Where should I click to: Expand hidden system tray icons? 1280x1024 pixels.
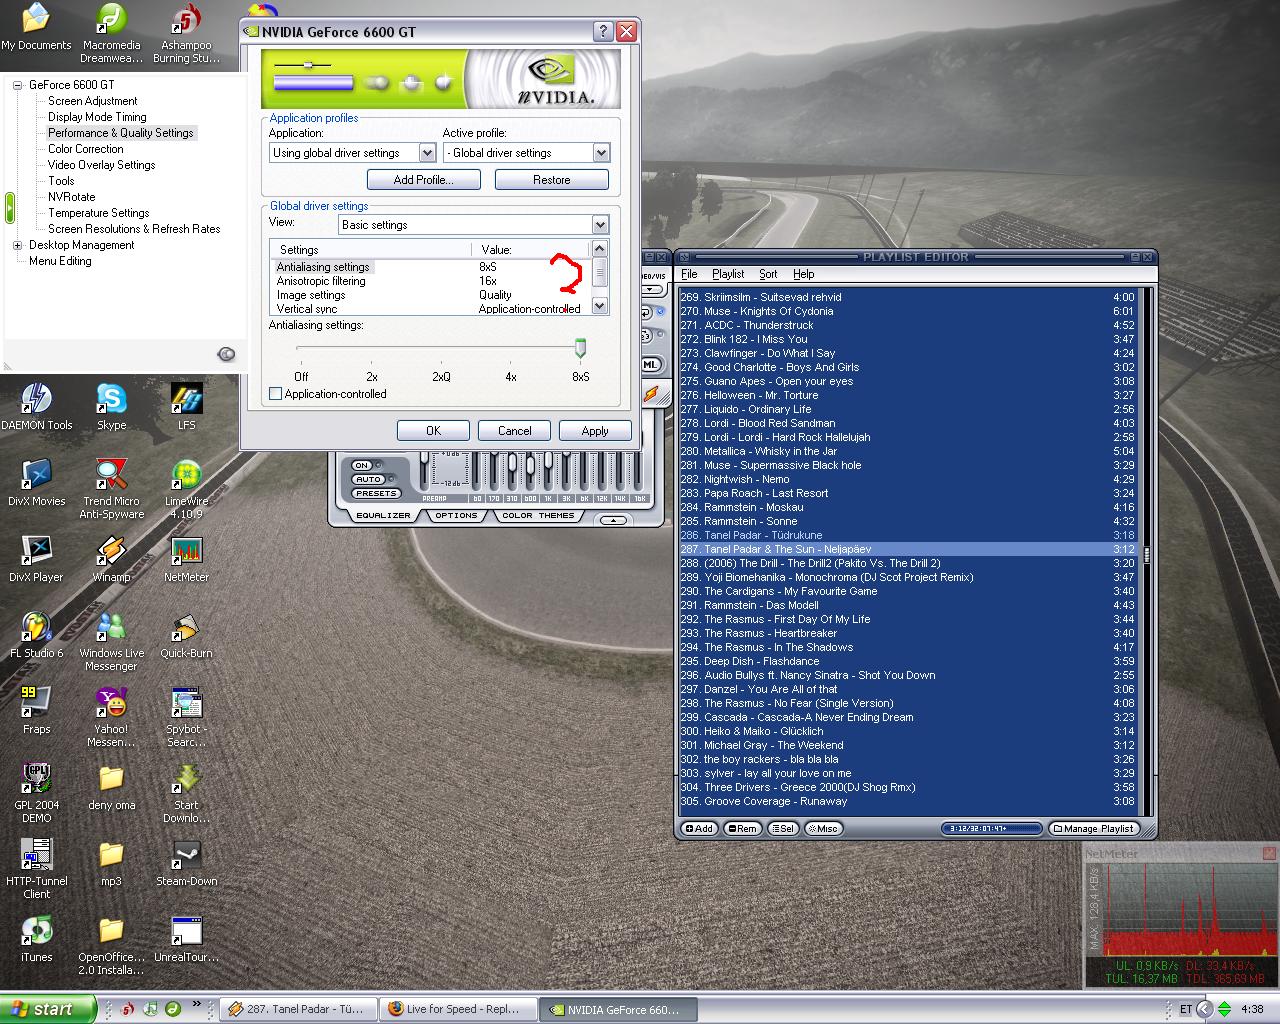[1205, 1009]
